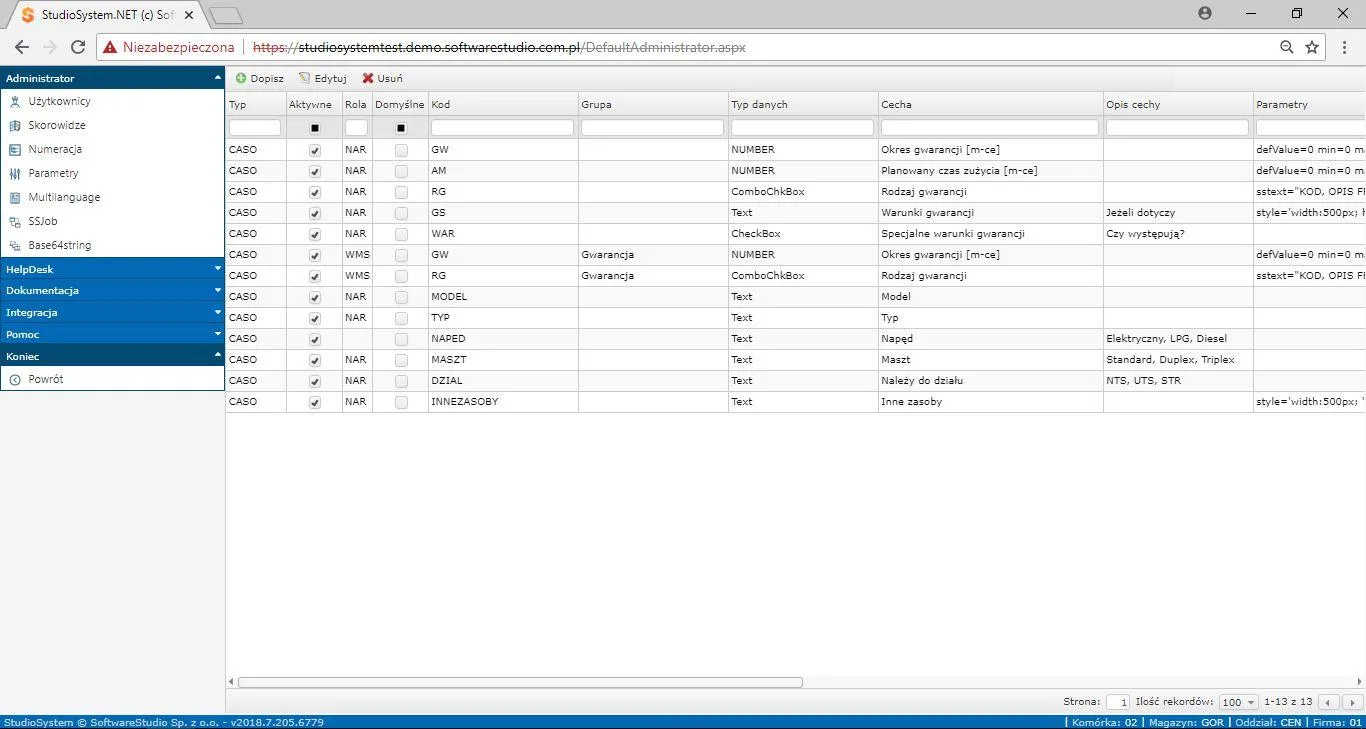Open Chrome profile account icon
Viewport: 1366px width, 729px height.
click(1205, 13)
